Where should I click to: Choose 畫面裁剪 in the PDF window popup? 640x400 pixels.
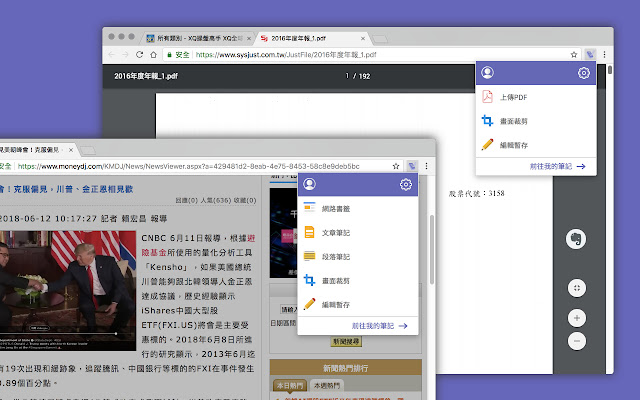(513, 121)
